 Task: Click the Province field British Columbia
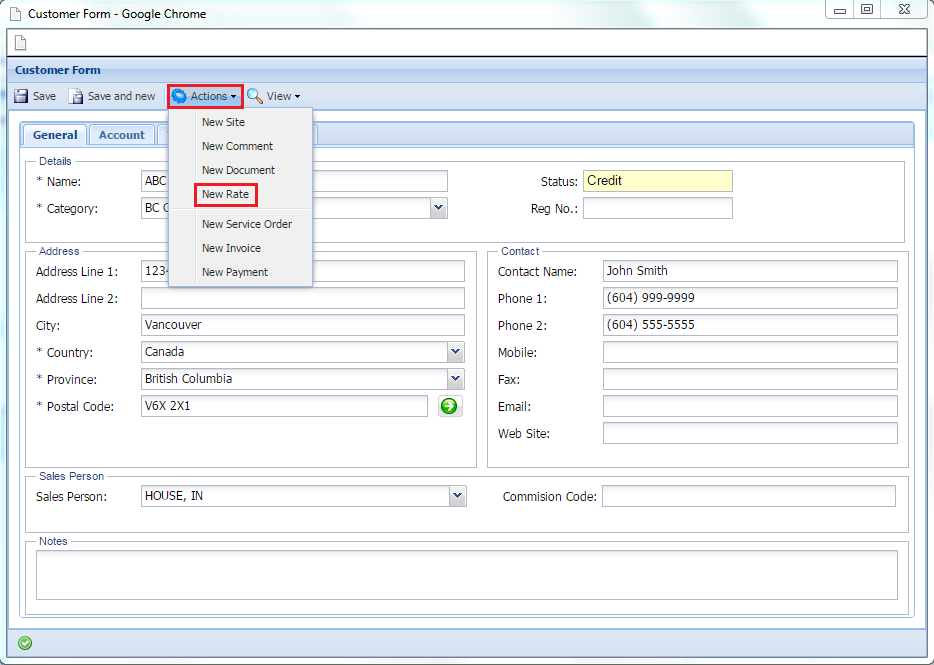[294, 379]
